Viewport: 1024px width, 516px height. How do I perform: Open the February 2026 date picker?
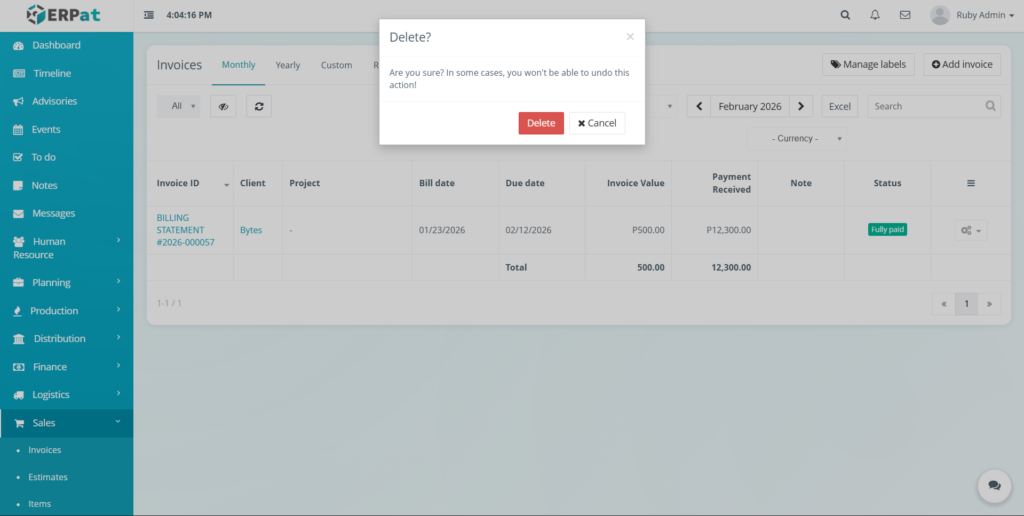(750, 106)
